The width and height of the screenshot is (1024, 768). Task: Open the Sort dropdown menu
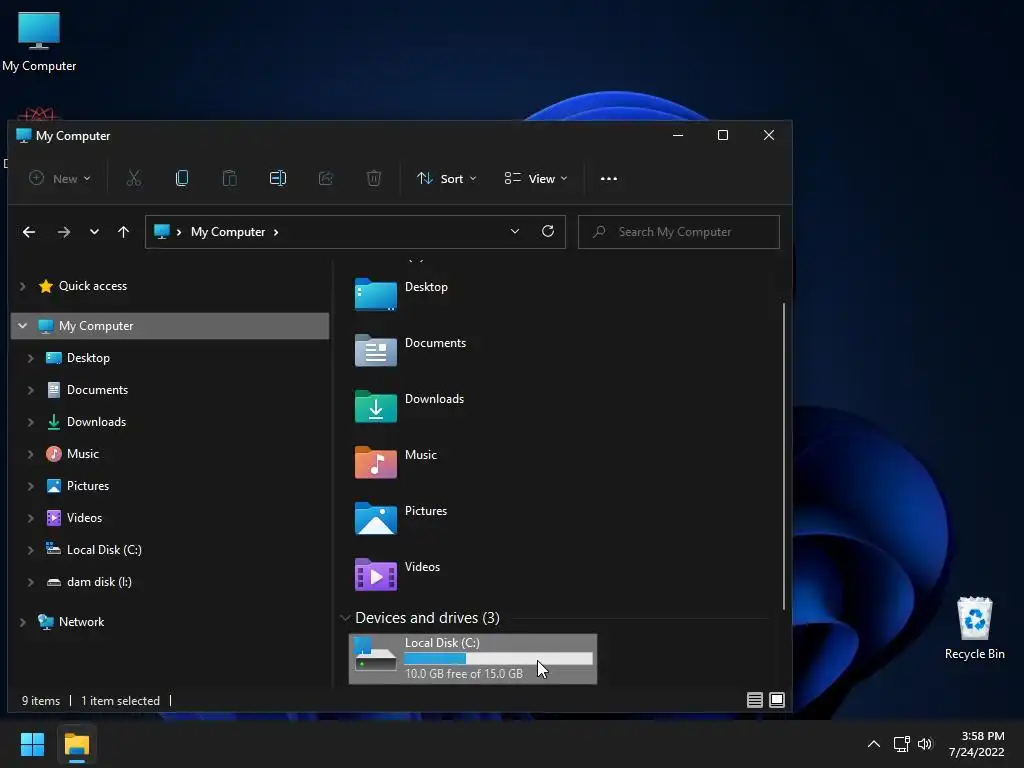pos(447,178)
